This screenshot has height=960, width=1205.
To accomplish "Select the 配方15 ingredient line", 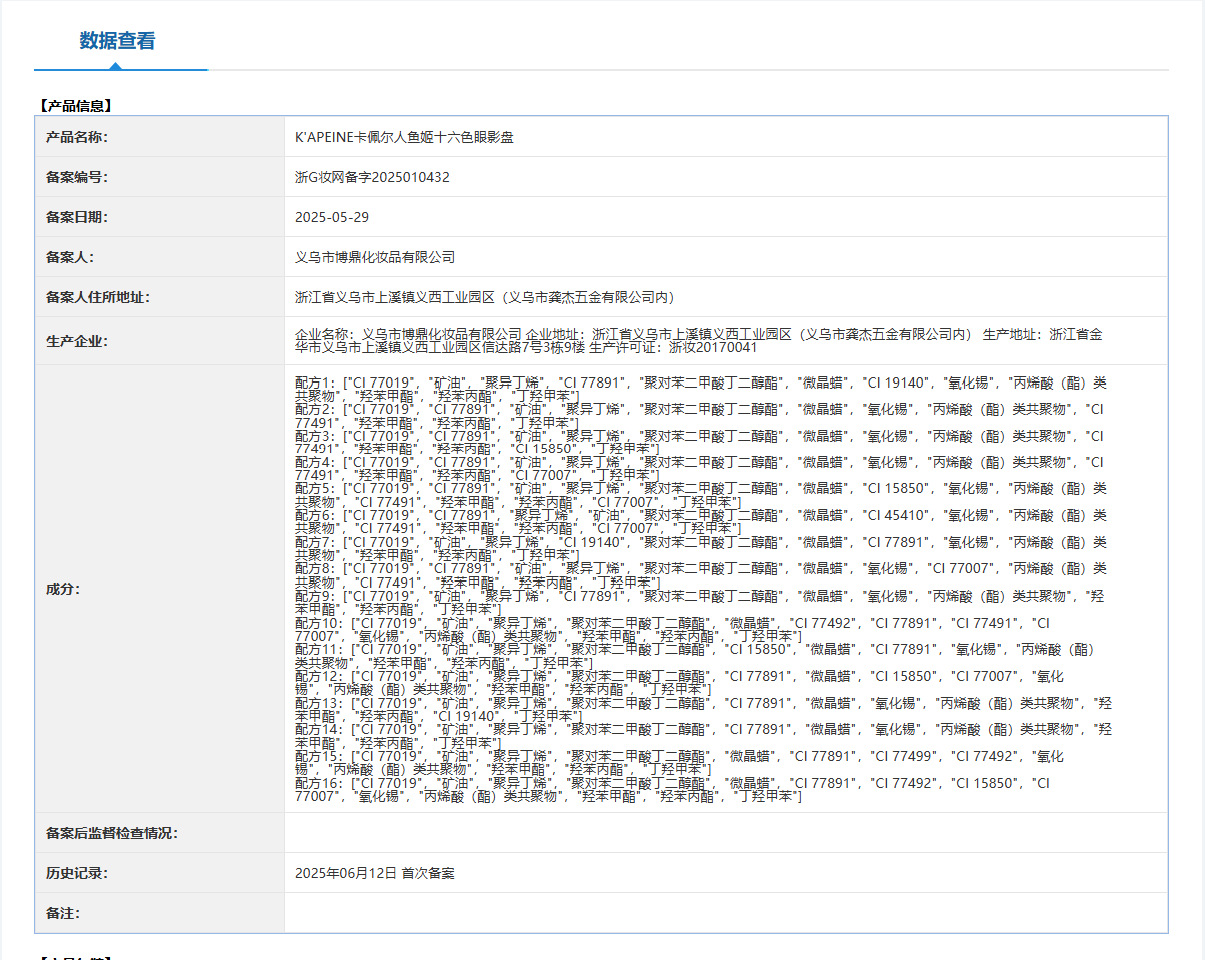I will point(680,763).
